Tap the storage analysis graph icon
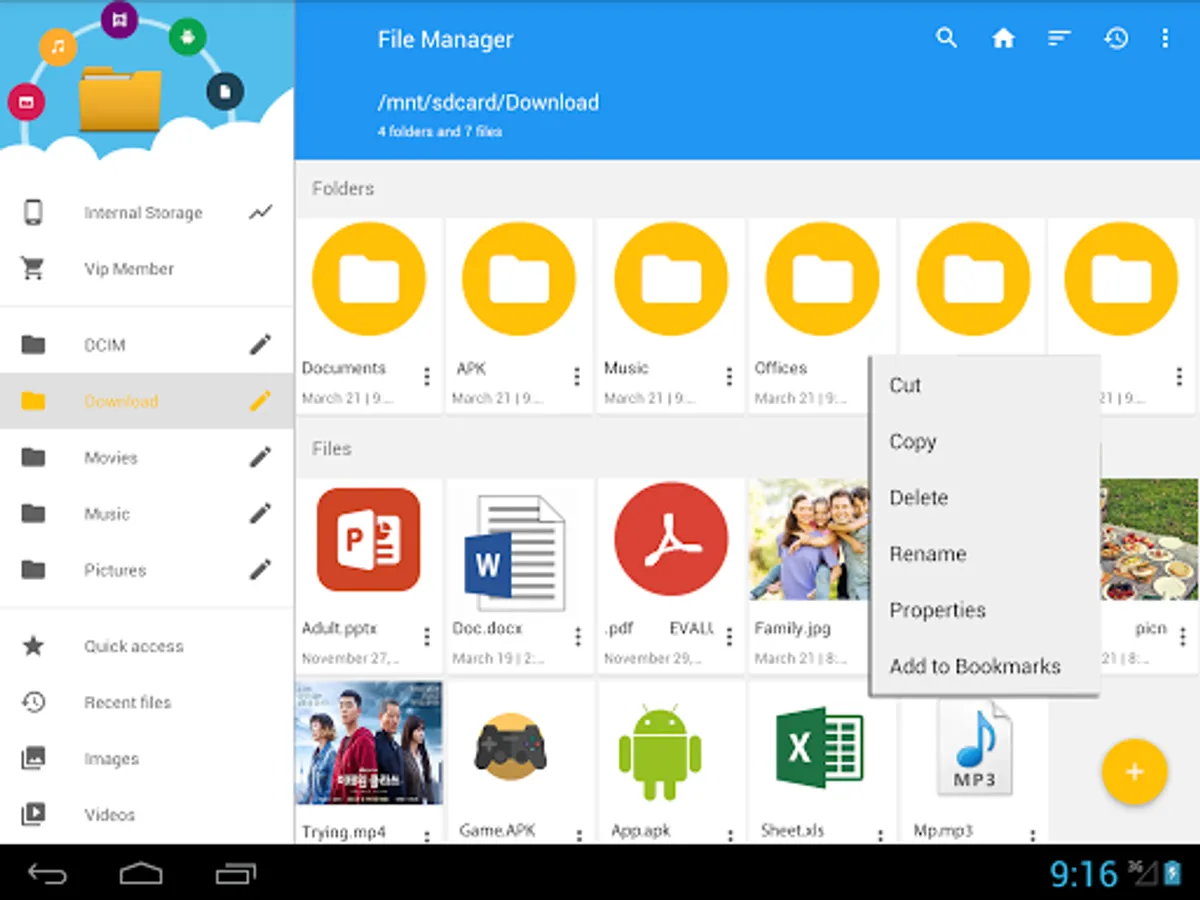The height and width of the screenshot is (900, 1200). point(261,212)
